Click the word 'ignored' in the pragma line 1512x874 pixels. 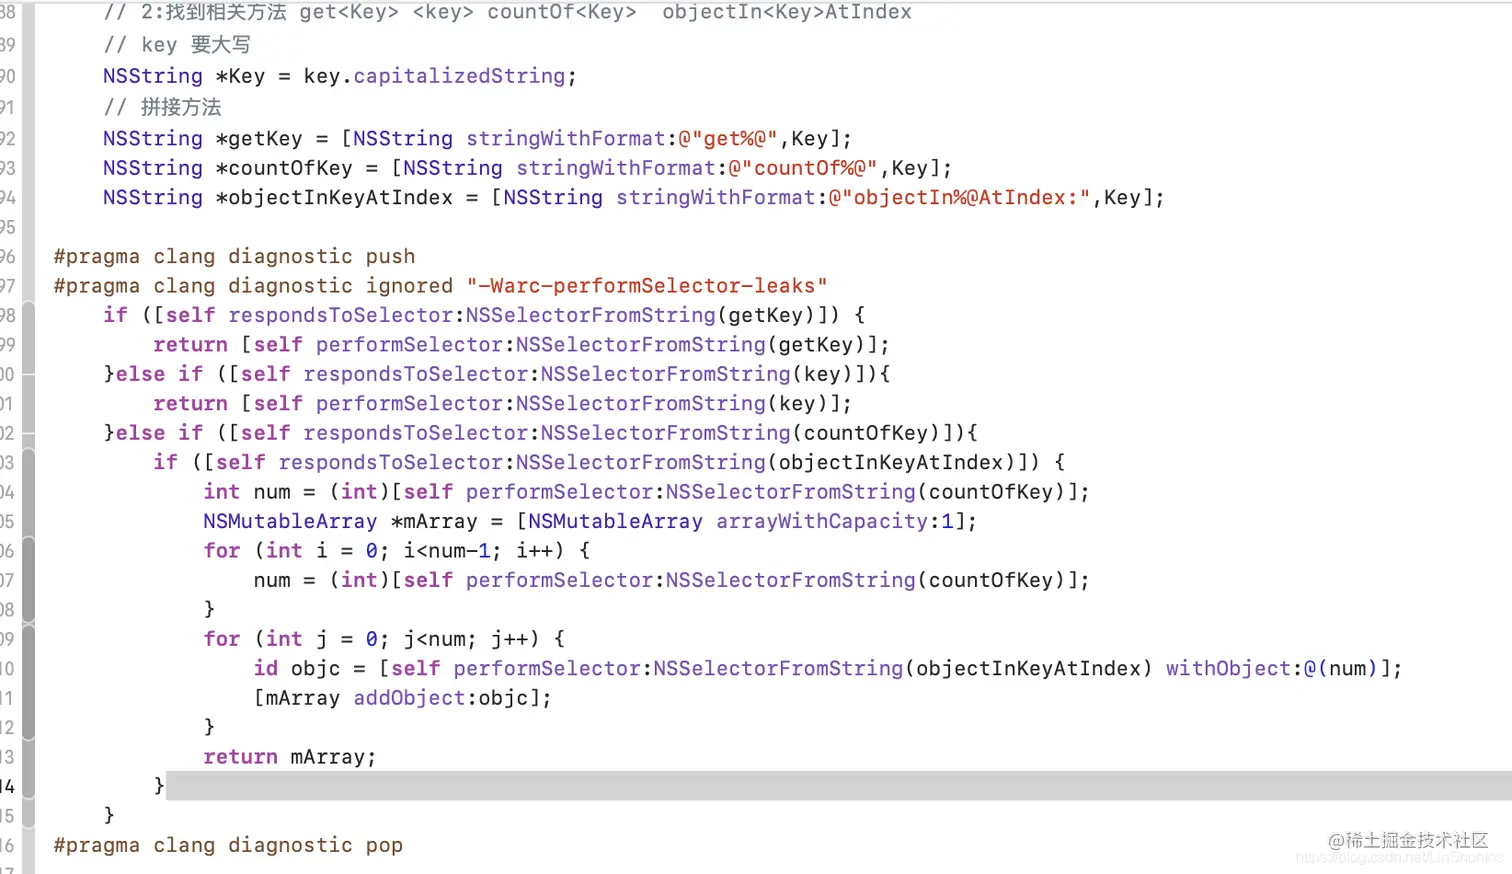pos(409,286)
